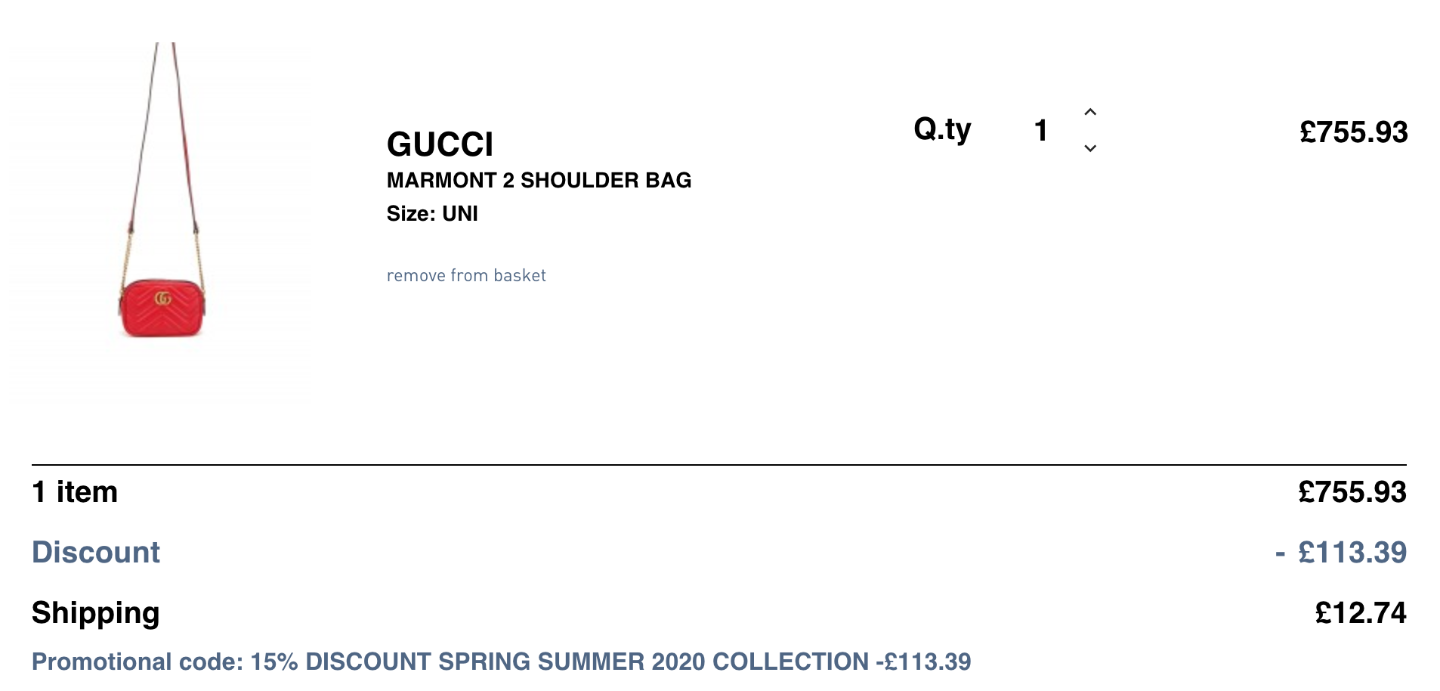Click the Discount label

pos(96,552)
